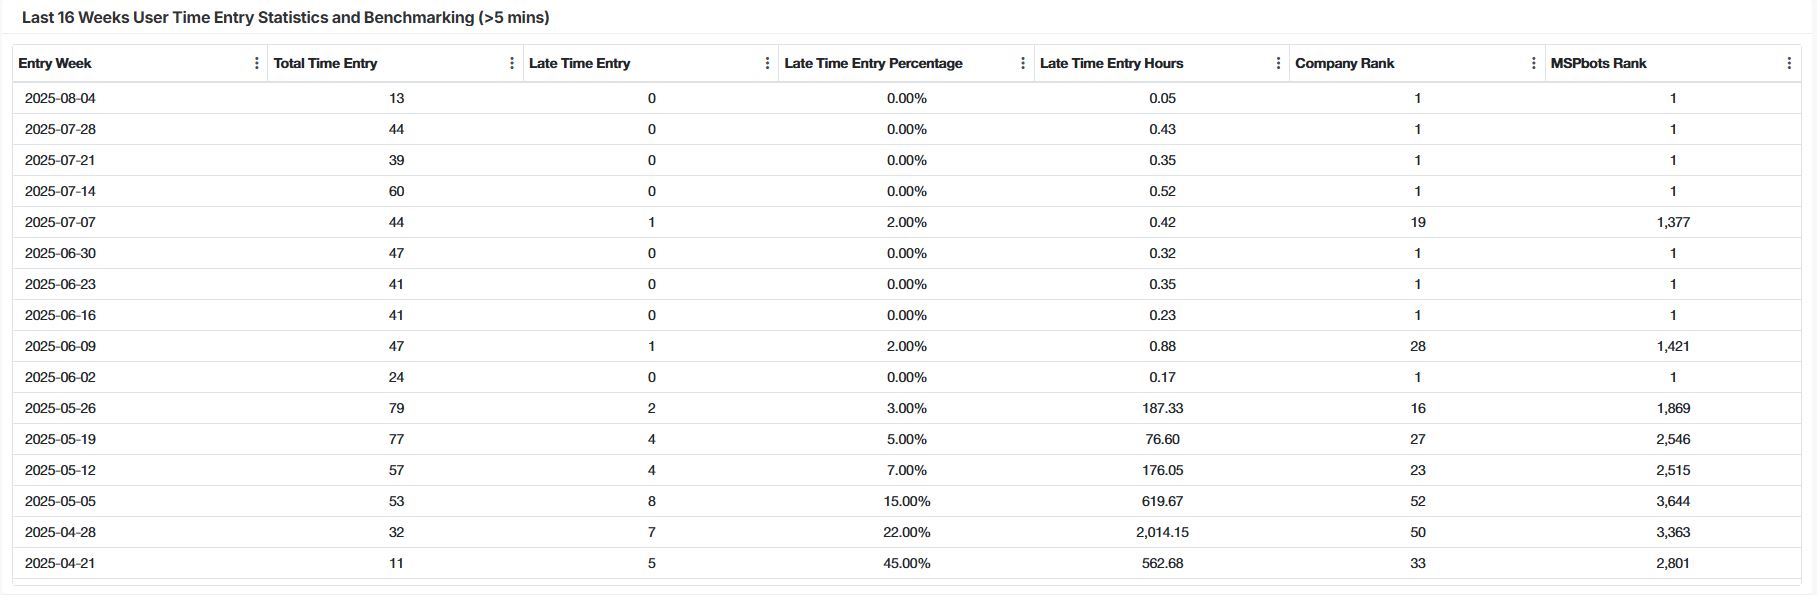1817x595 pixels.
Task: Open the Company Rank column options menu
Action: click(1532, 63)
